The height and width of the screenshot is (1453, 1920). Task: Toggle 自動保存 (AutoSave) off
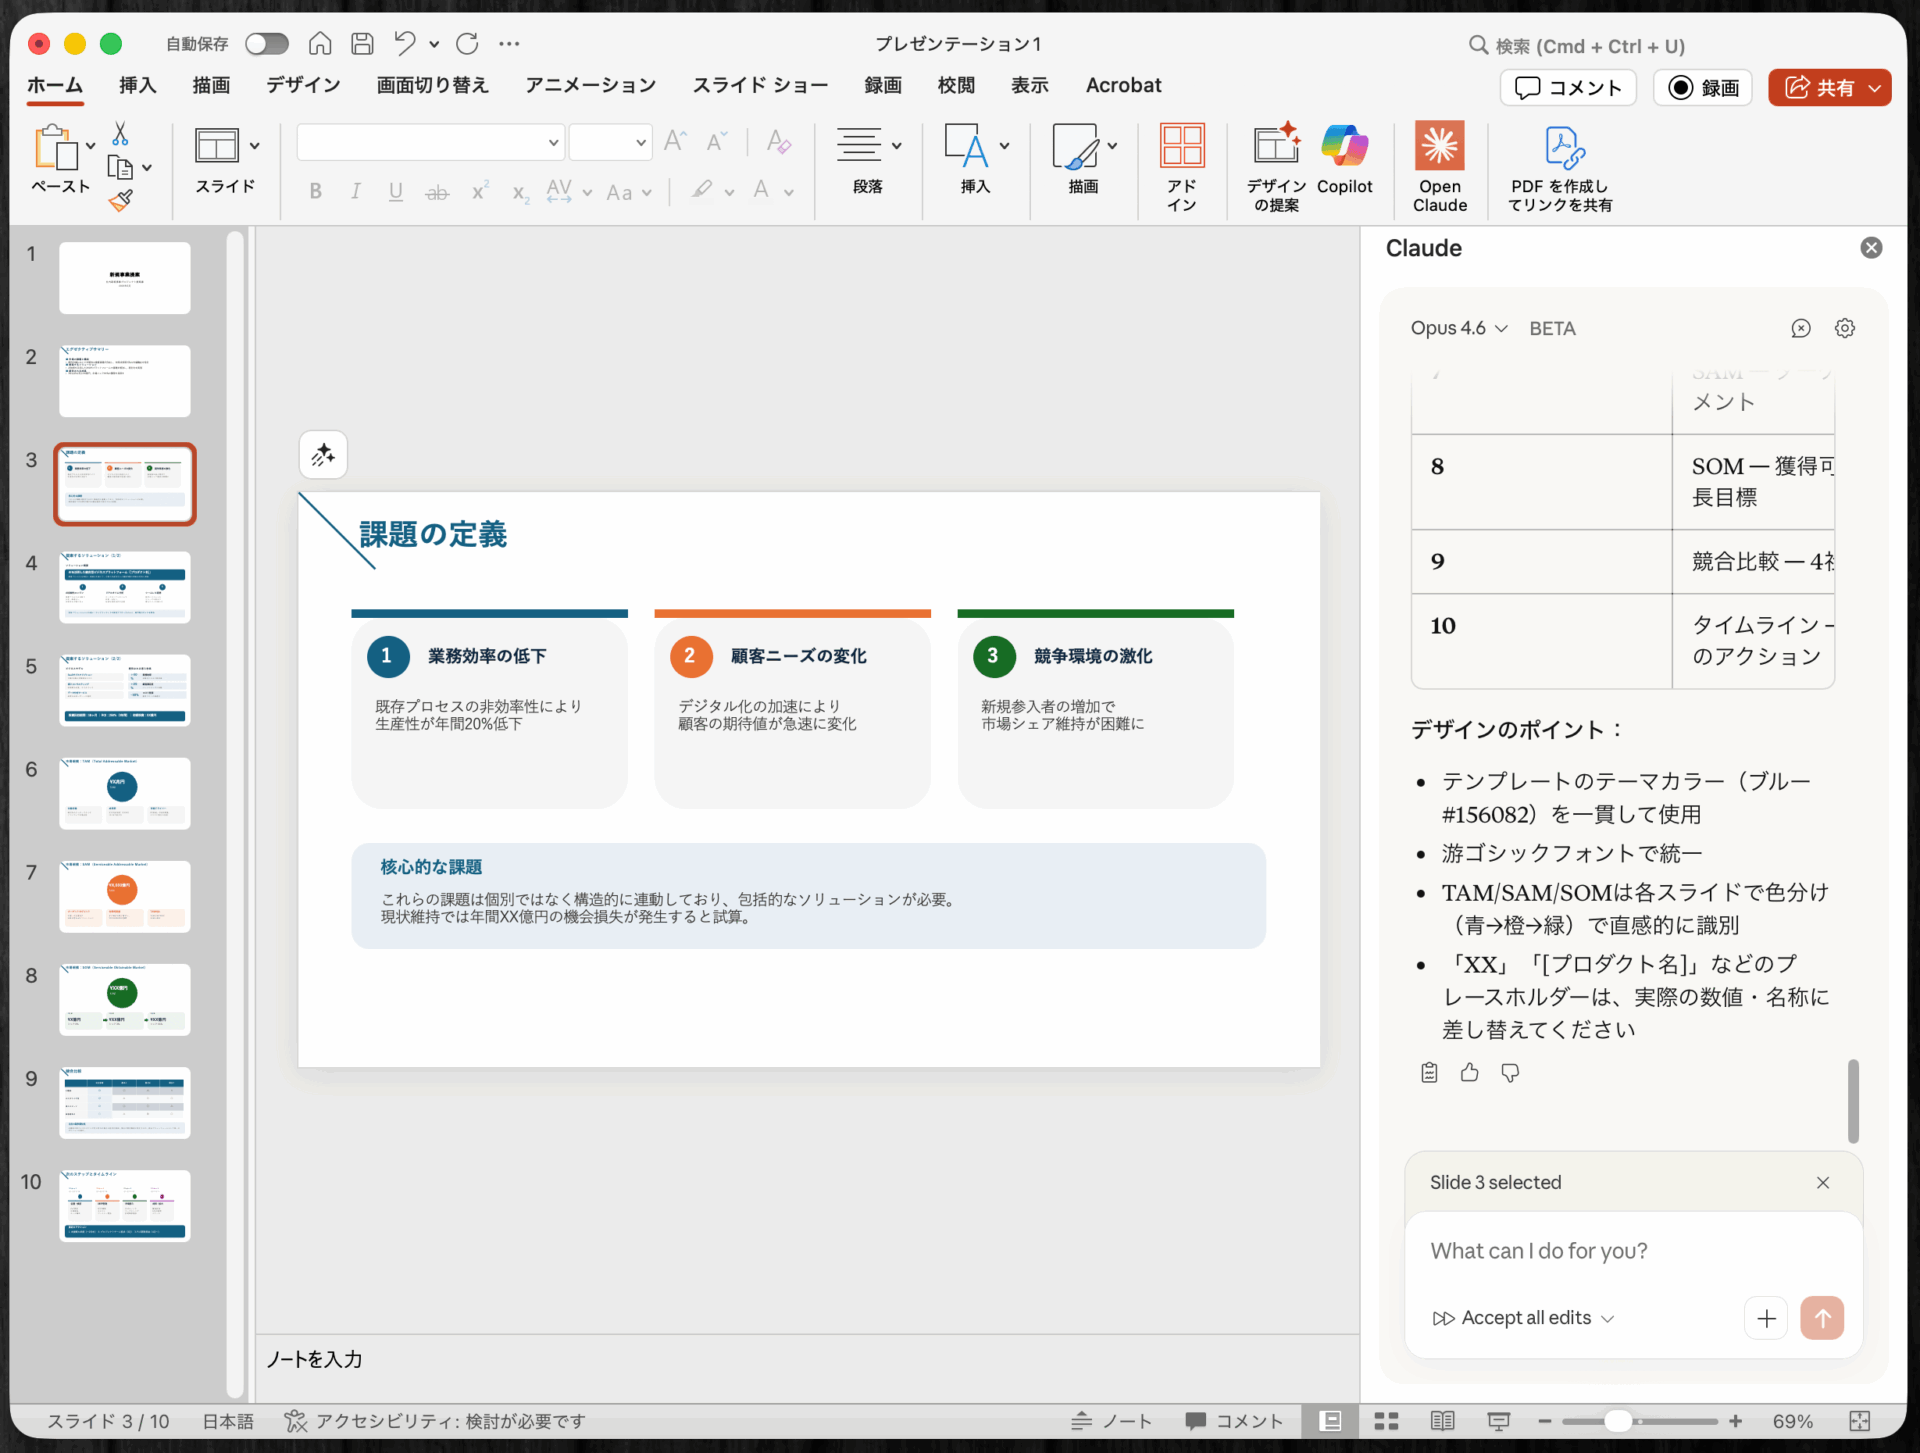tap(266, 43)
